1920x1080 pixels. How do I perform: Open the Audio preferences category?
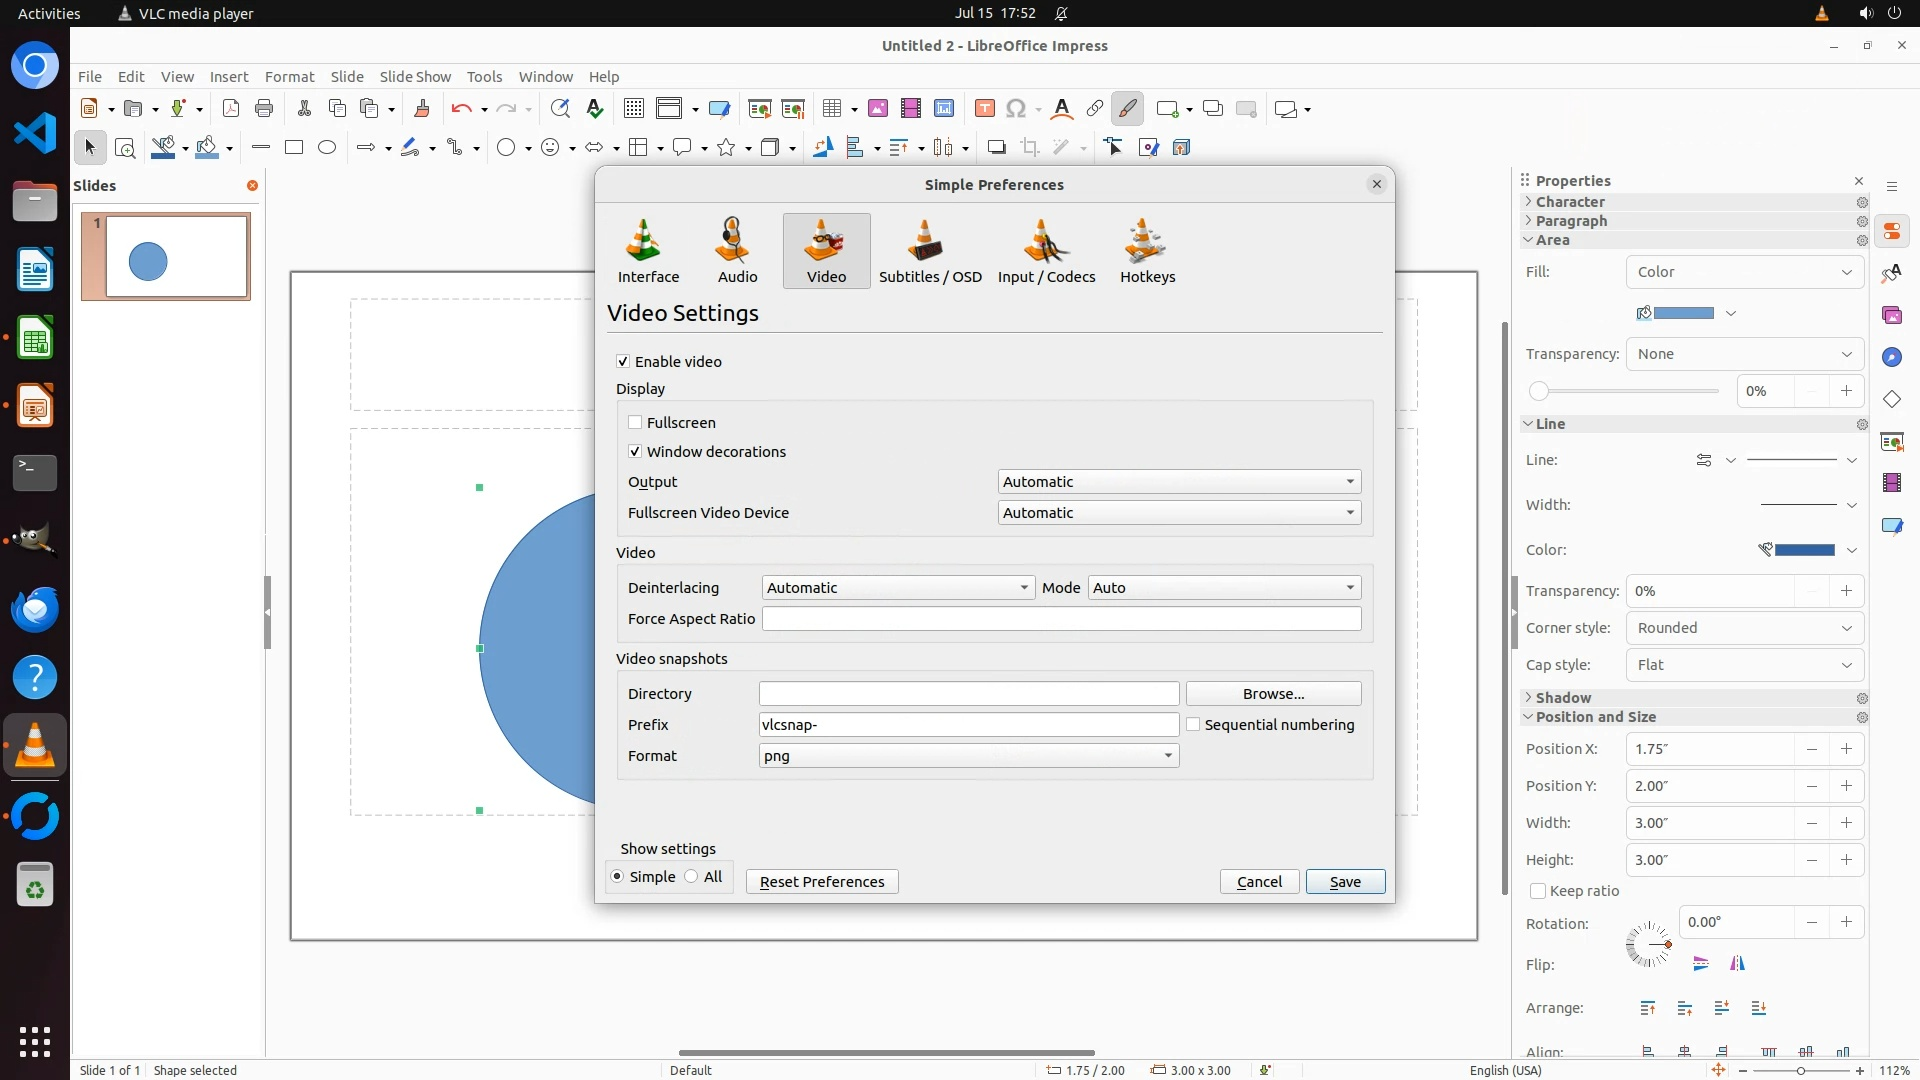(x=737, y=251)
